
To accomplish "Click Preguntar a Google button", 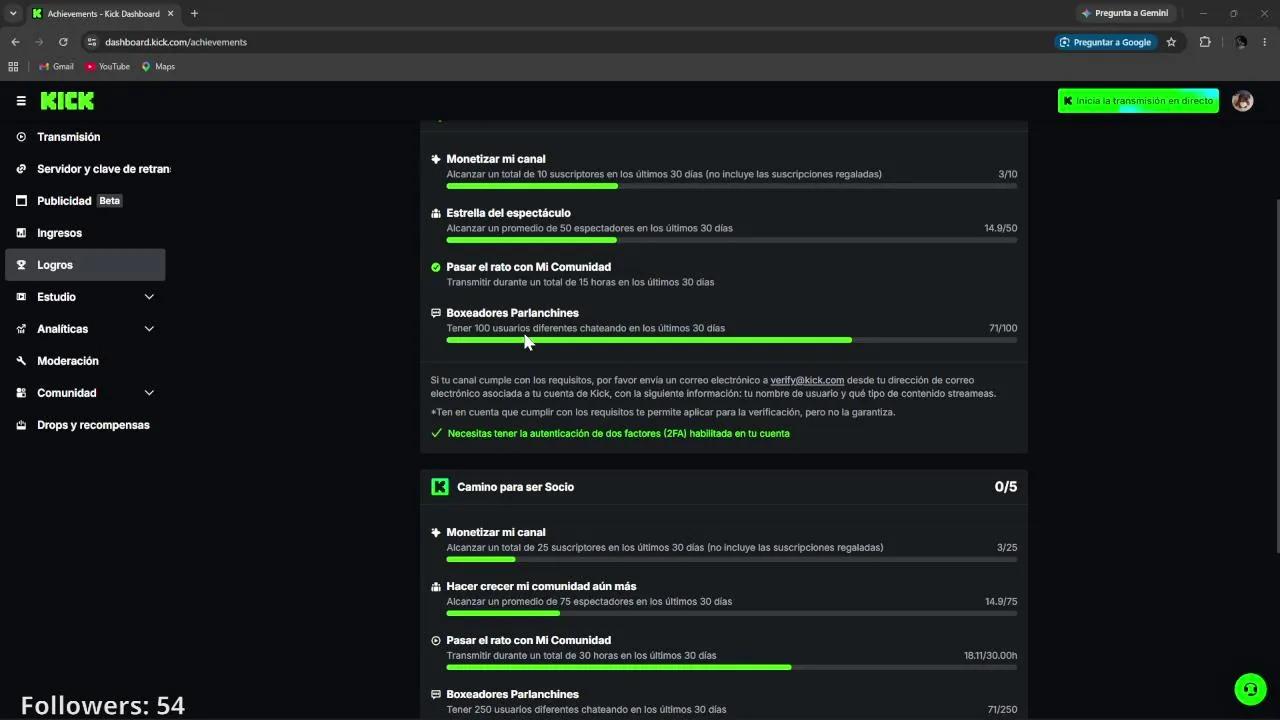I will pos(1106,42).
